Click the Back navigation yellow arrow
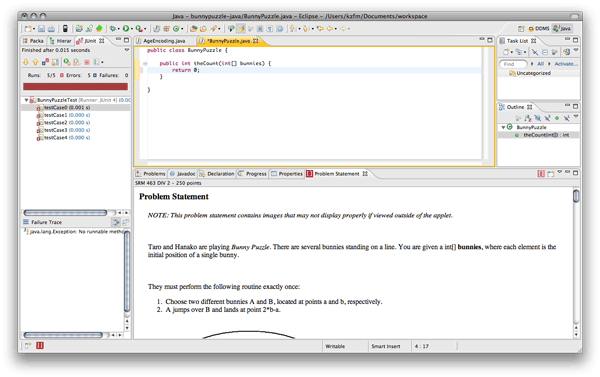600x377 pixels. [329, 29]
